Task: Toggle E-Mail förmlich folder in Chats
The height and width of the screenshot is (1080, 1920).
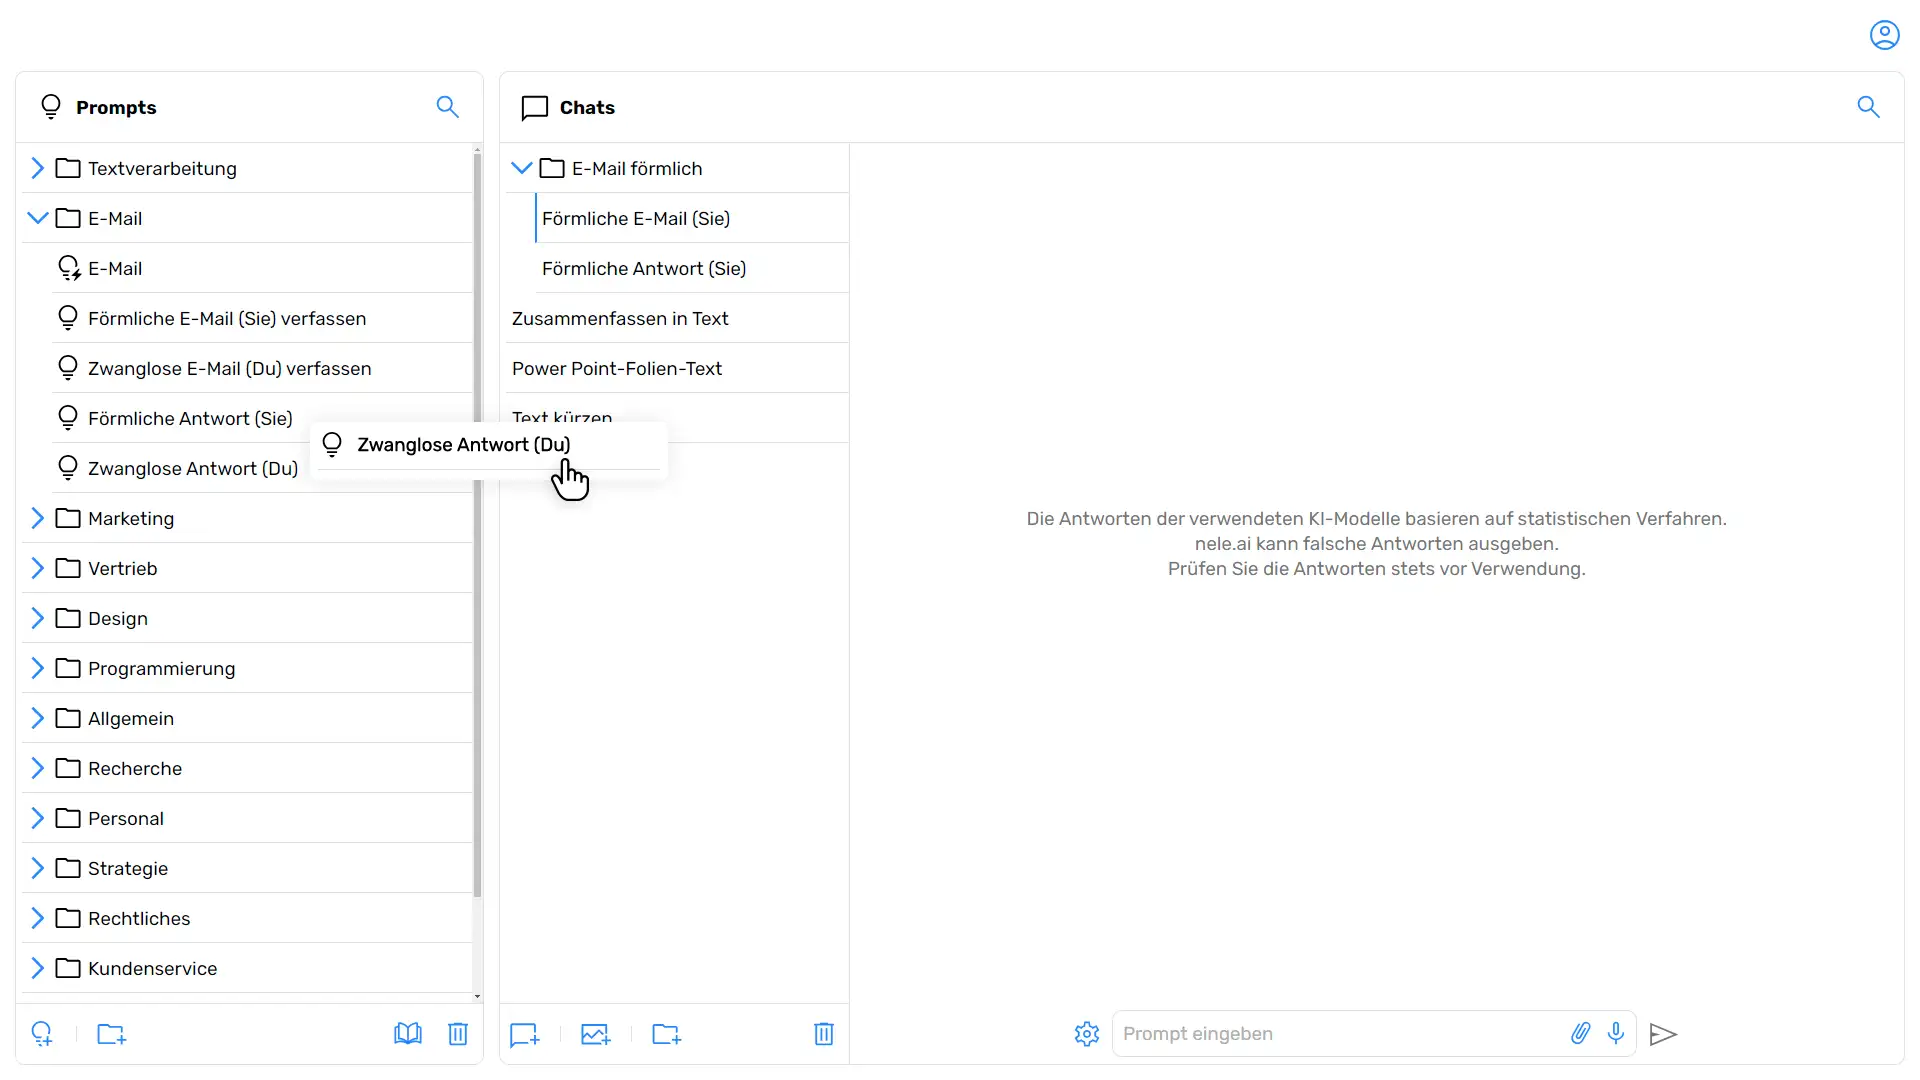Action: (522, 169)
